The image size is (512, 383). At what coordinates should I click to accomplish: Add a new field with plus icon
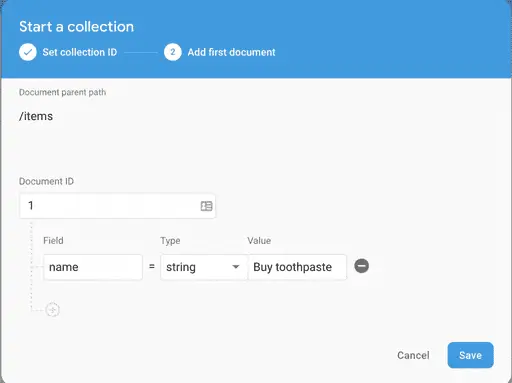[x=52, y=310]
